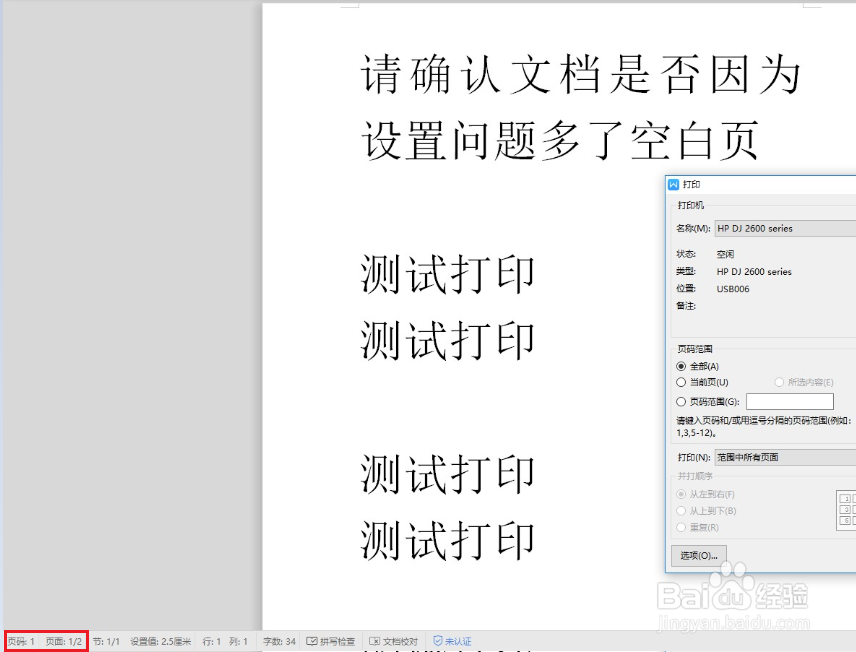The width and height of the screenshot is (856, 652).
Task: Click the WPS logo on print dialog titlebar
Action: coord(673,184)
